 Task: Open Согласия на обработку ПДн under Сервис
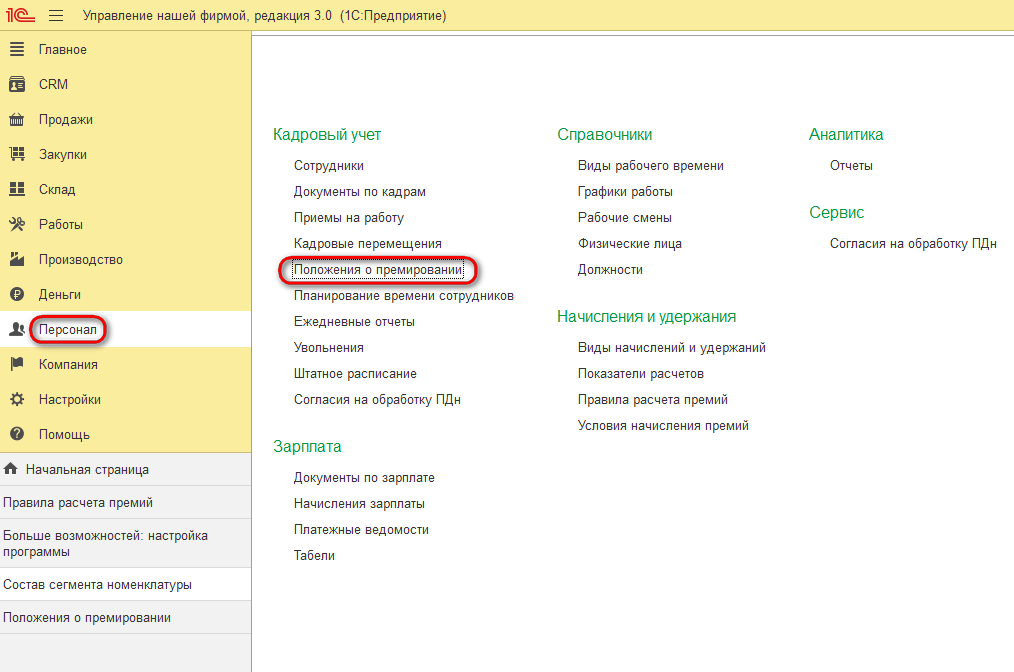pyautogui.click(x=913, y=244)
